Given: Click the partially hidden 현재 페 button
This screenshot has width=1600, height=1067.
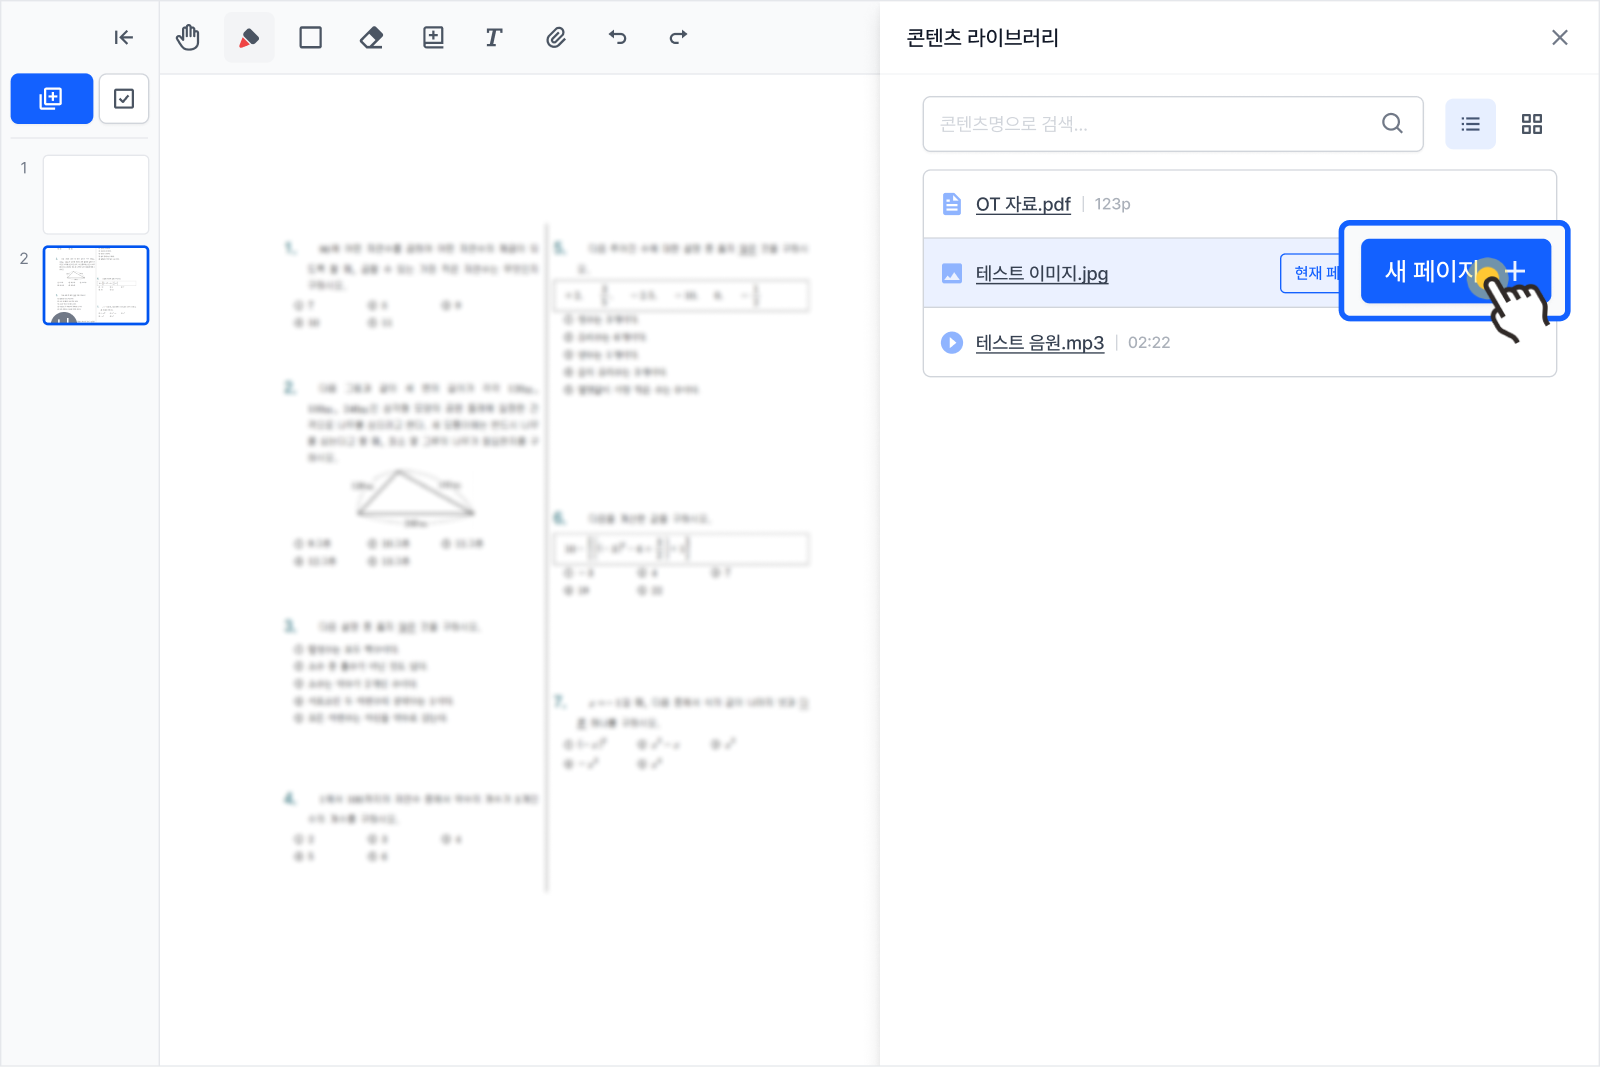Looking at the screenshot, I should coord(1311,273).
